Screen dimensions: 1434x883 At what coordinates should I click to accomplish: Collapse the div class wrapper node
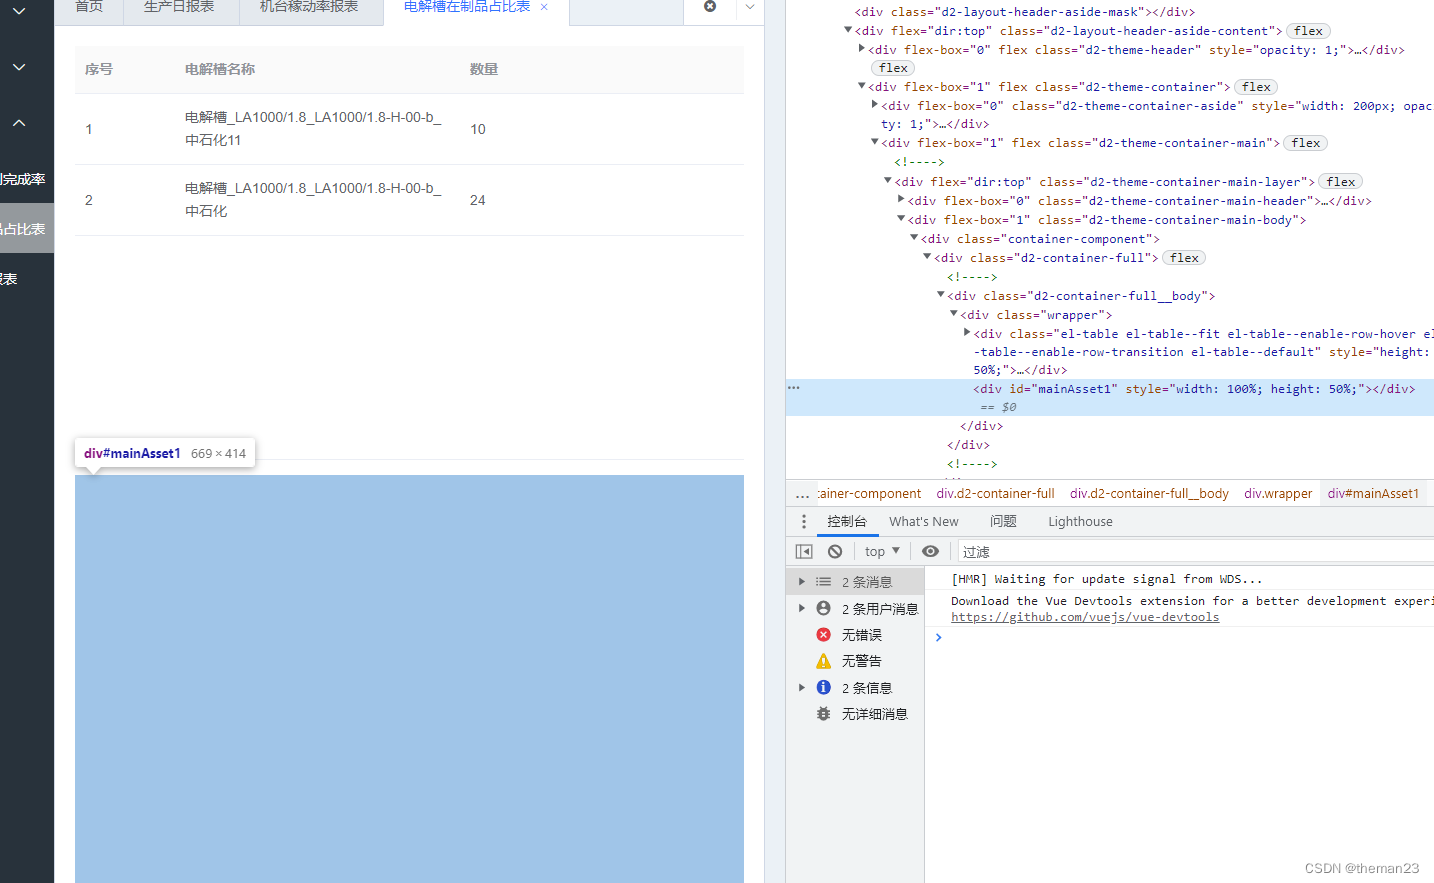[x=954, y=314]
